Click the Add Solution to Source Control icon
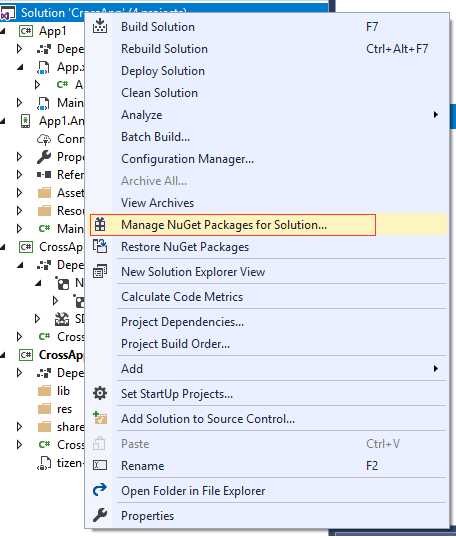 tap(100, 418)
